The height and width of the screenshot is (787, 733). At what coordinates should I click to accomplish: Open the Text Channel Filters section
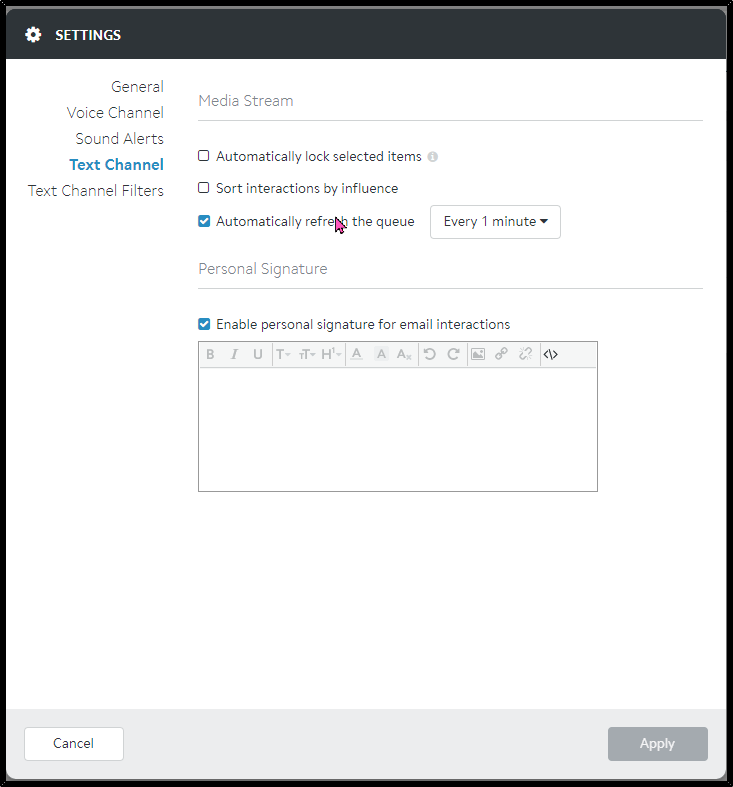95,191
